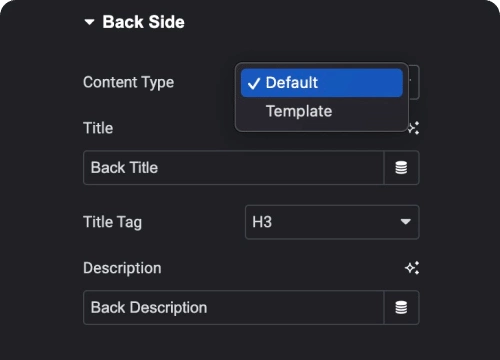Click the word Template in the dropdown list

299,111
